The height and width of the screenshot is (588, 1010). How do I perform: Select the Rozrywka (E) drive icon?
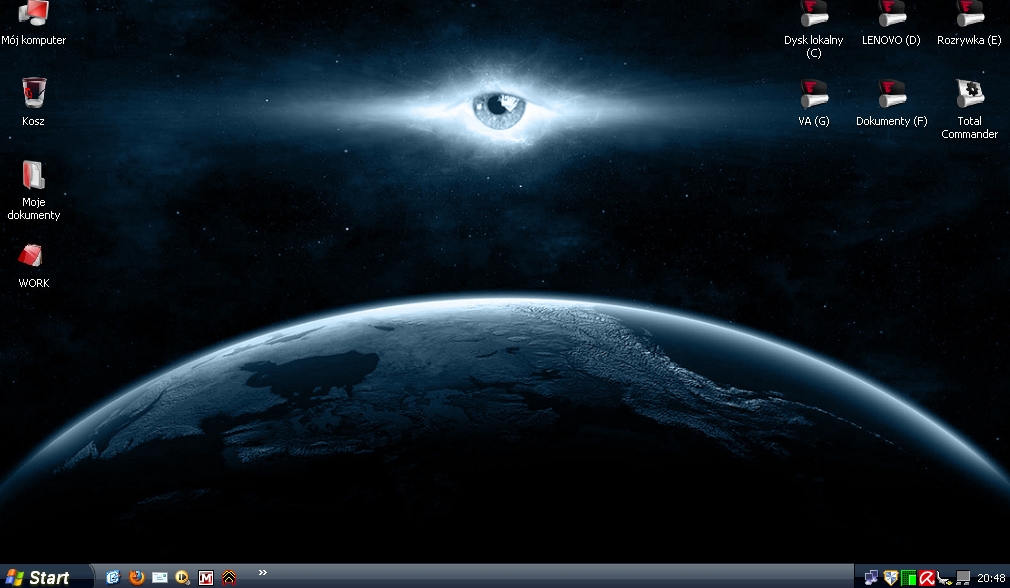pyautogui.click(x=969, y=23)
